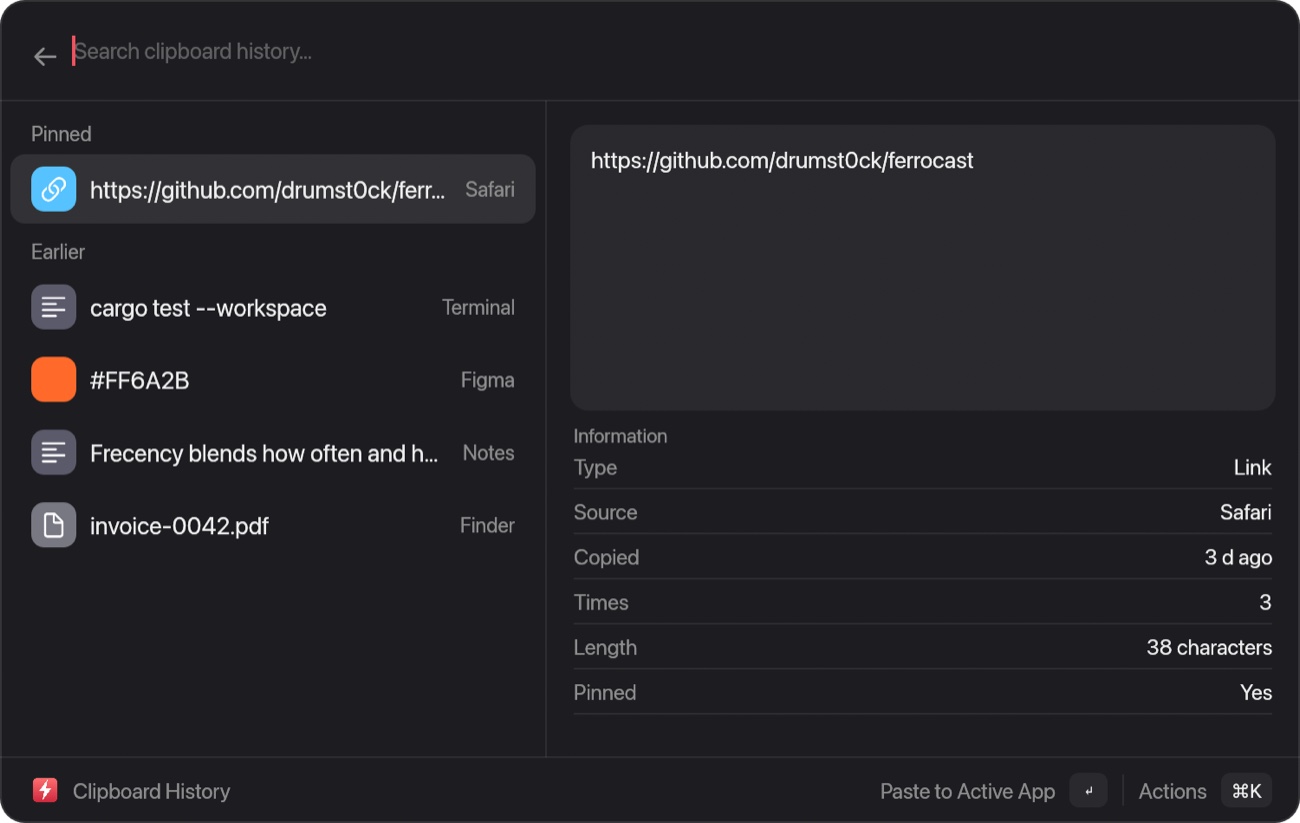This screenshot has height=823, width=1300.
Task: Click the "Link" type value
Action: click(x=1252, y=468)
